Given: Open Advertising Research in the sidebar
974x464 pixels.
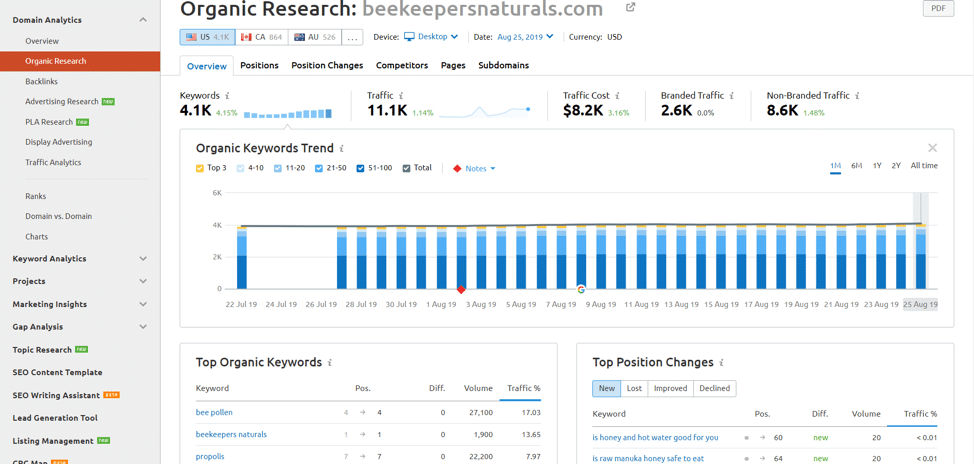Looking at the screenshot, I should 62,101.
